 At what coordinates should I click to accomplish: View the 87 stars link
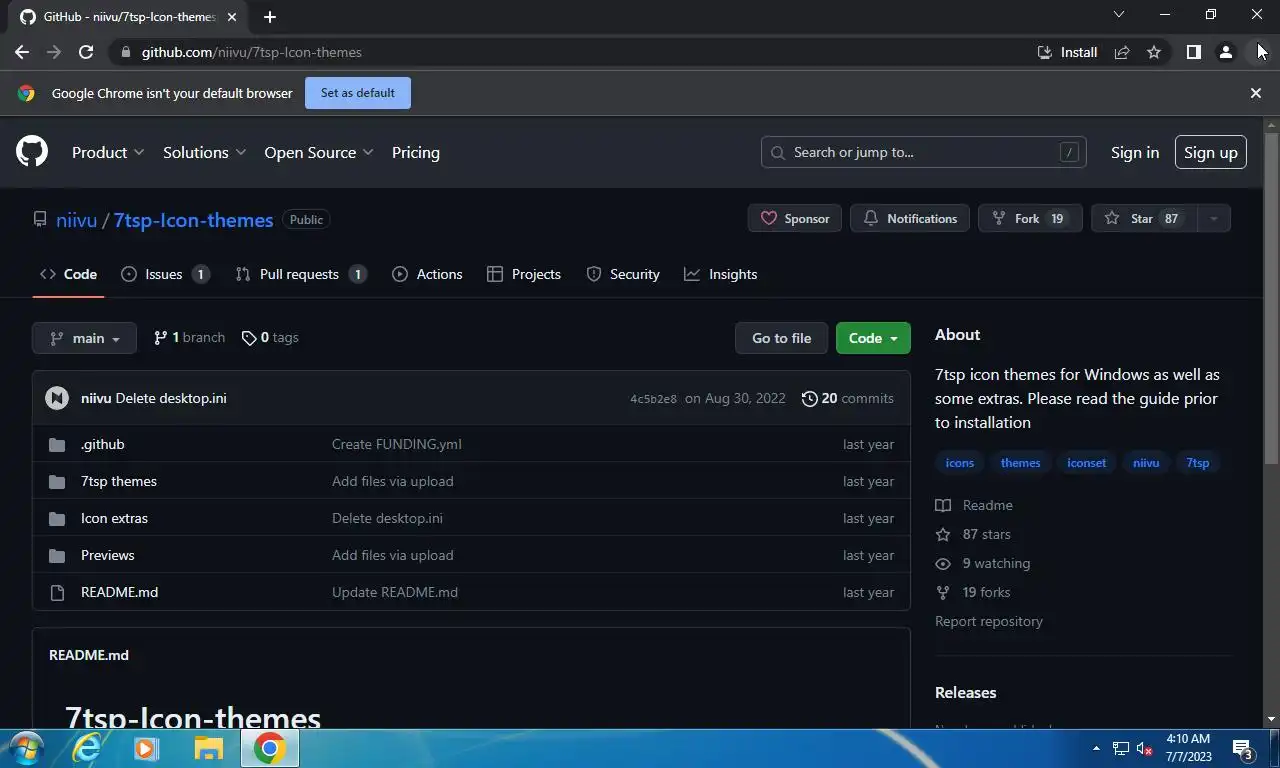pos(974,534)
